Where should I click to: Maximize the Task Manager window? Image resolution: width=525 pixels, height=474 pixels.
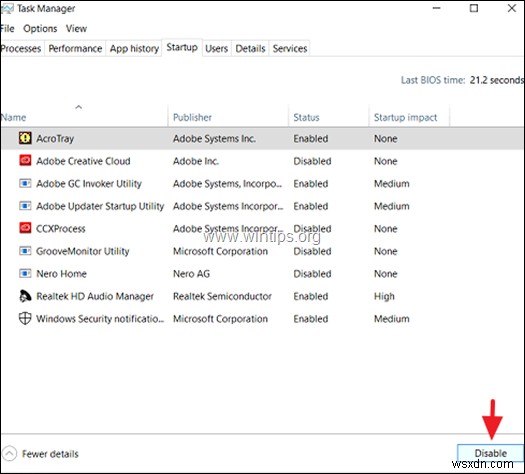(x=474, y=8)
